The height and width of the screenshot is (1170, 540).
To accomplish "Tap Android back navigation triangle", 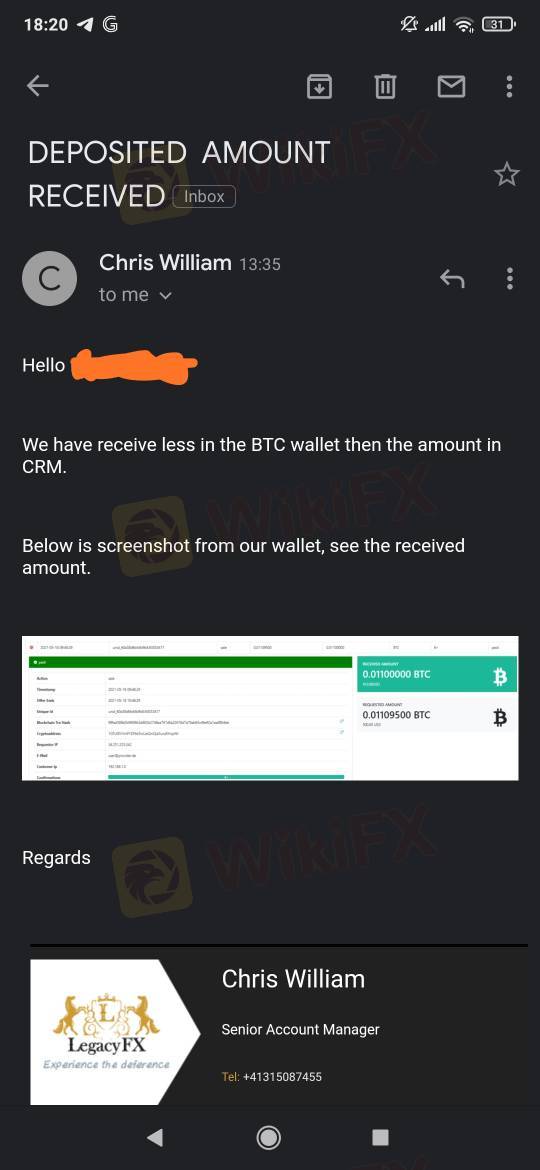I will tap(155, 1137).
